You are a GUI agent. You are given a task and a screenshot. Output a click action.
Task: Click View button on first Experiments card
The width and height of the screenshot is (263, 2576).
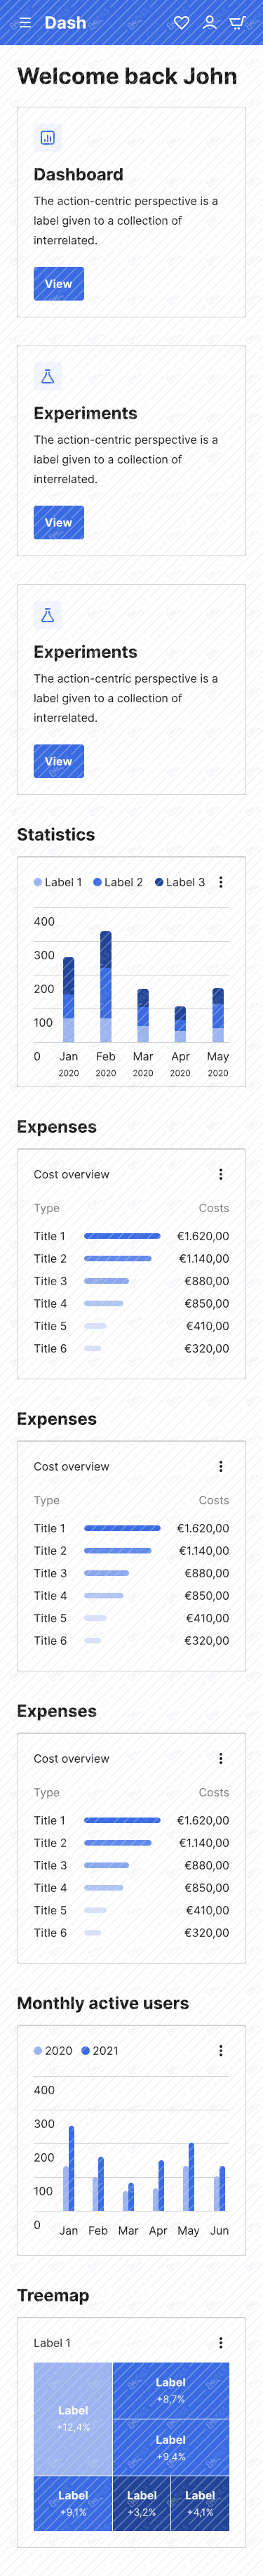[58, 522]
